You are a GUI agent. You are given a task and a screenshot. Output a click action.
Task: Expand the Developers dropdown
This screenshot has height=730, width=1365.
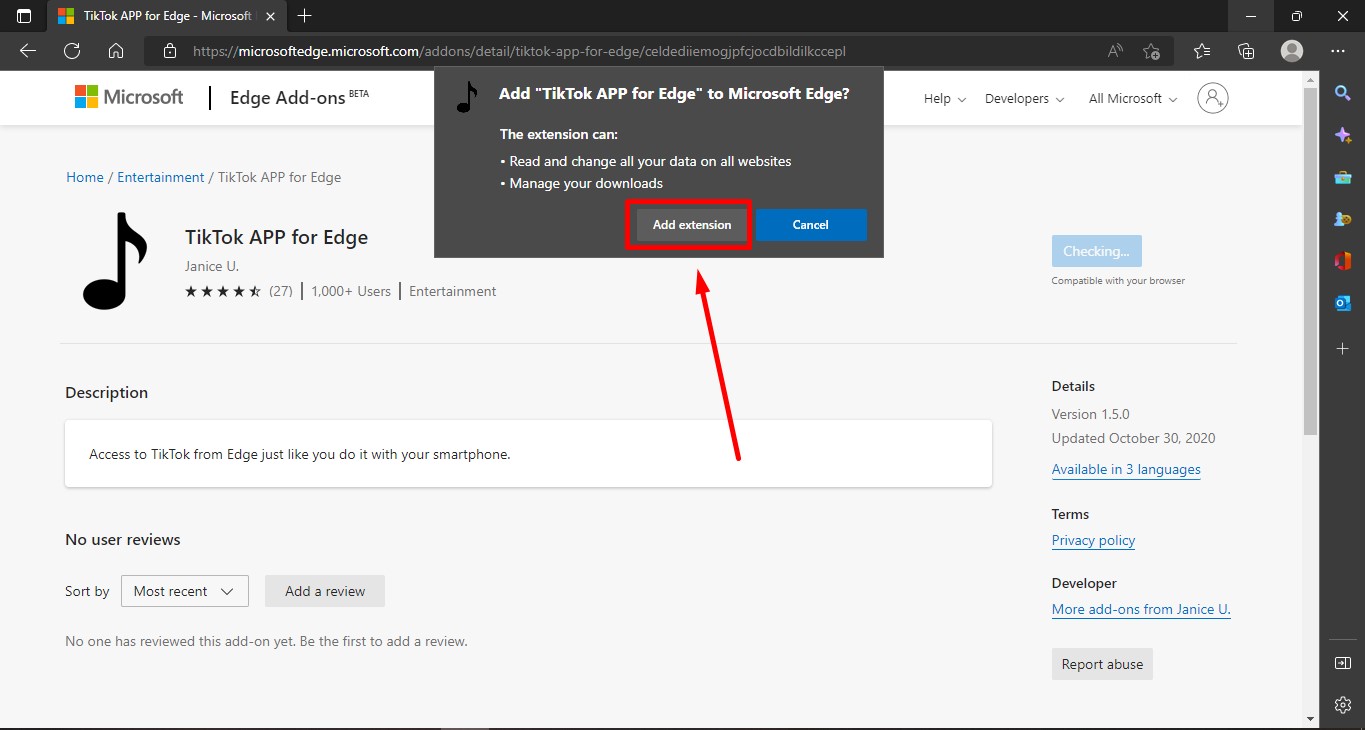point(1024,98)
